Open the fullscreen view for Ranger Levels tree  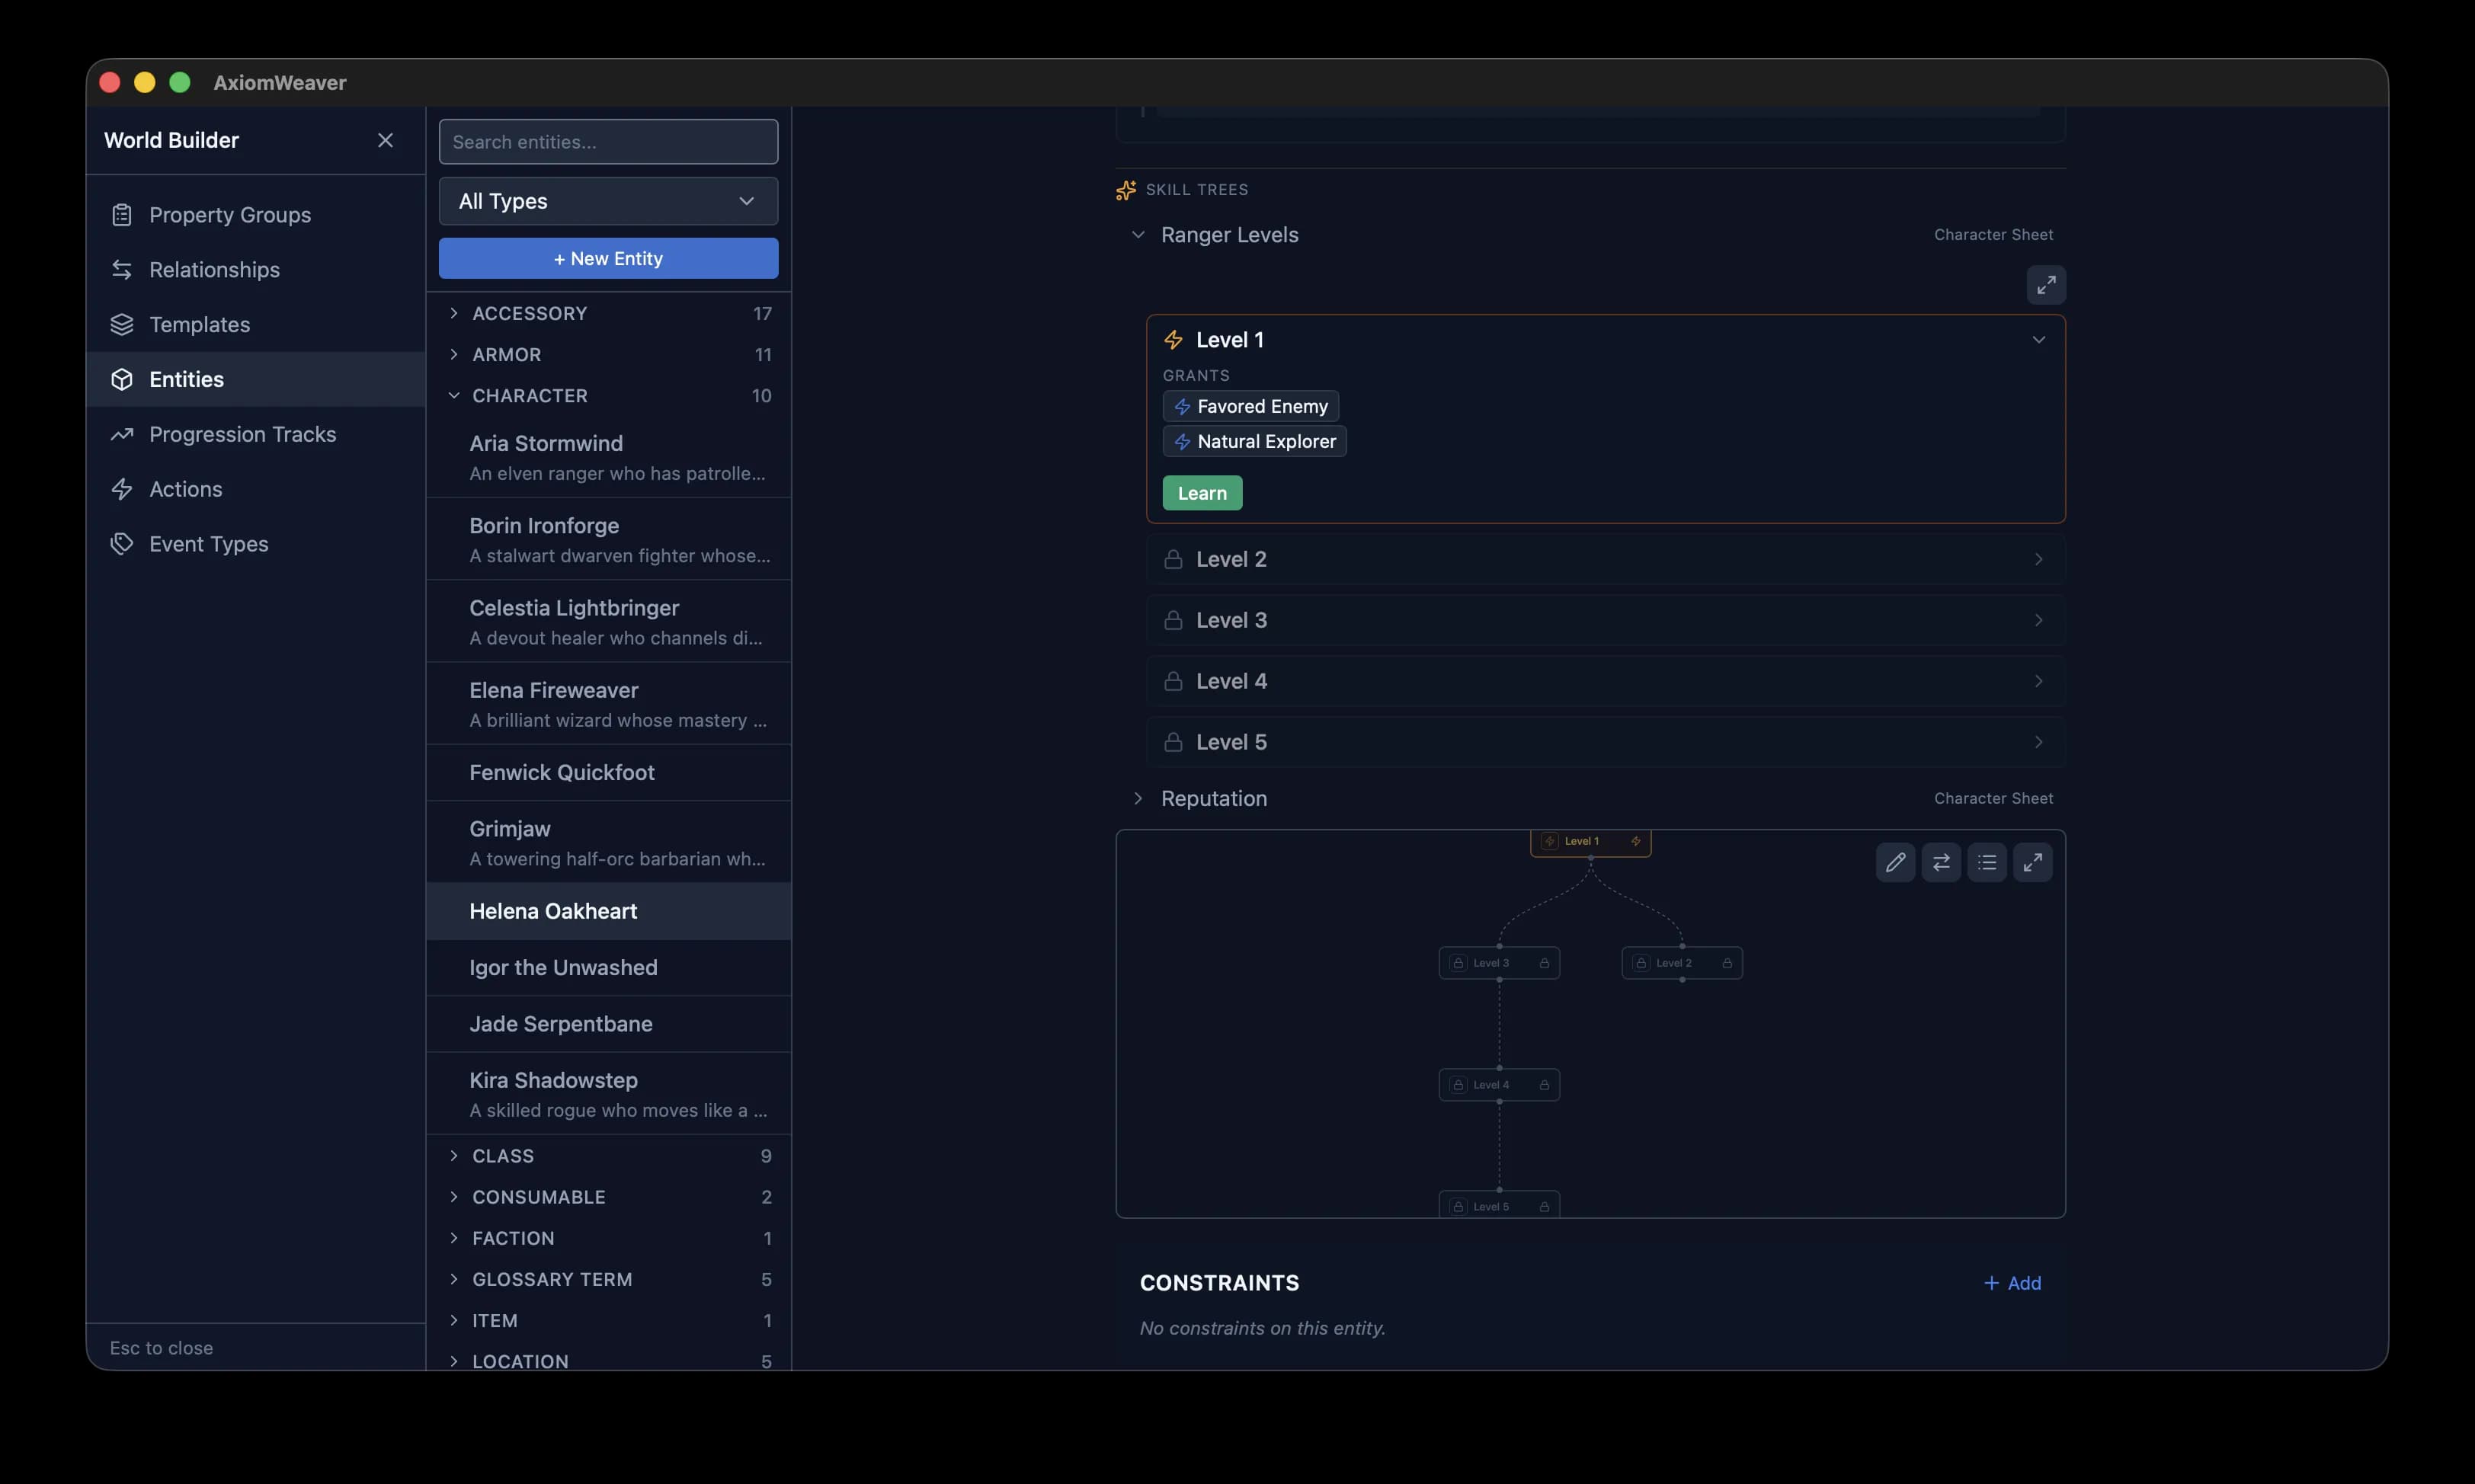[x=2045, y=285]
